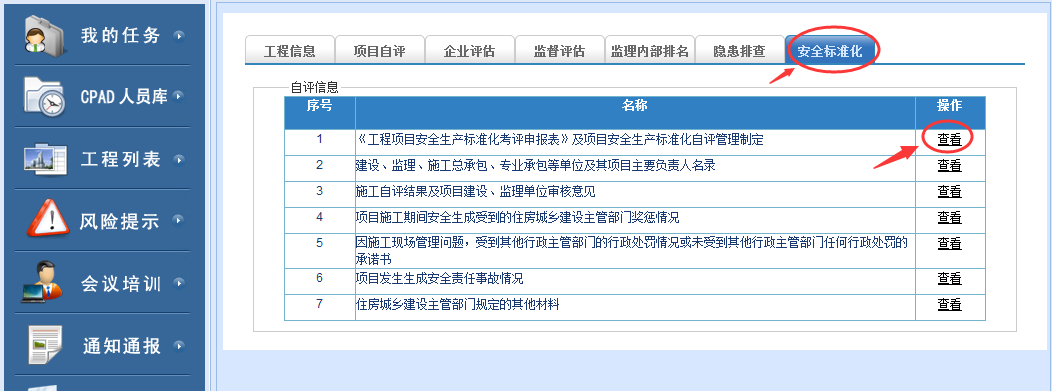Switch to the 工程信息 tab
This screenshot has height=391, width=1052.
pos(290,50)
